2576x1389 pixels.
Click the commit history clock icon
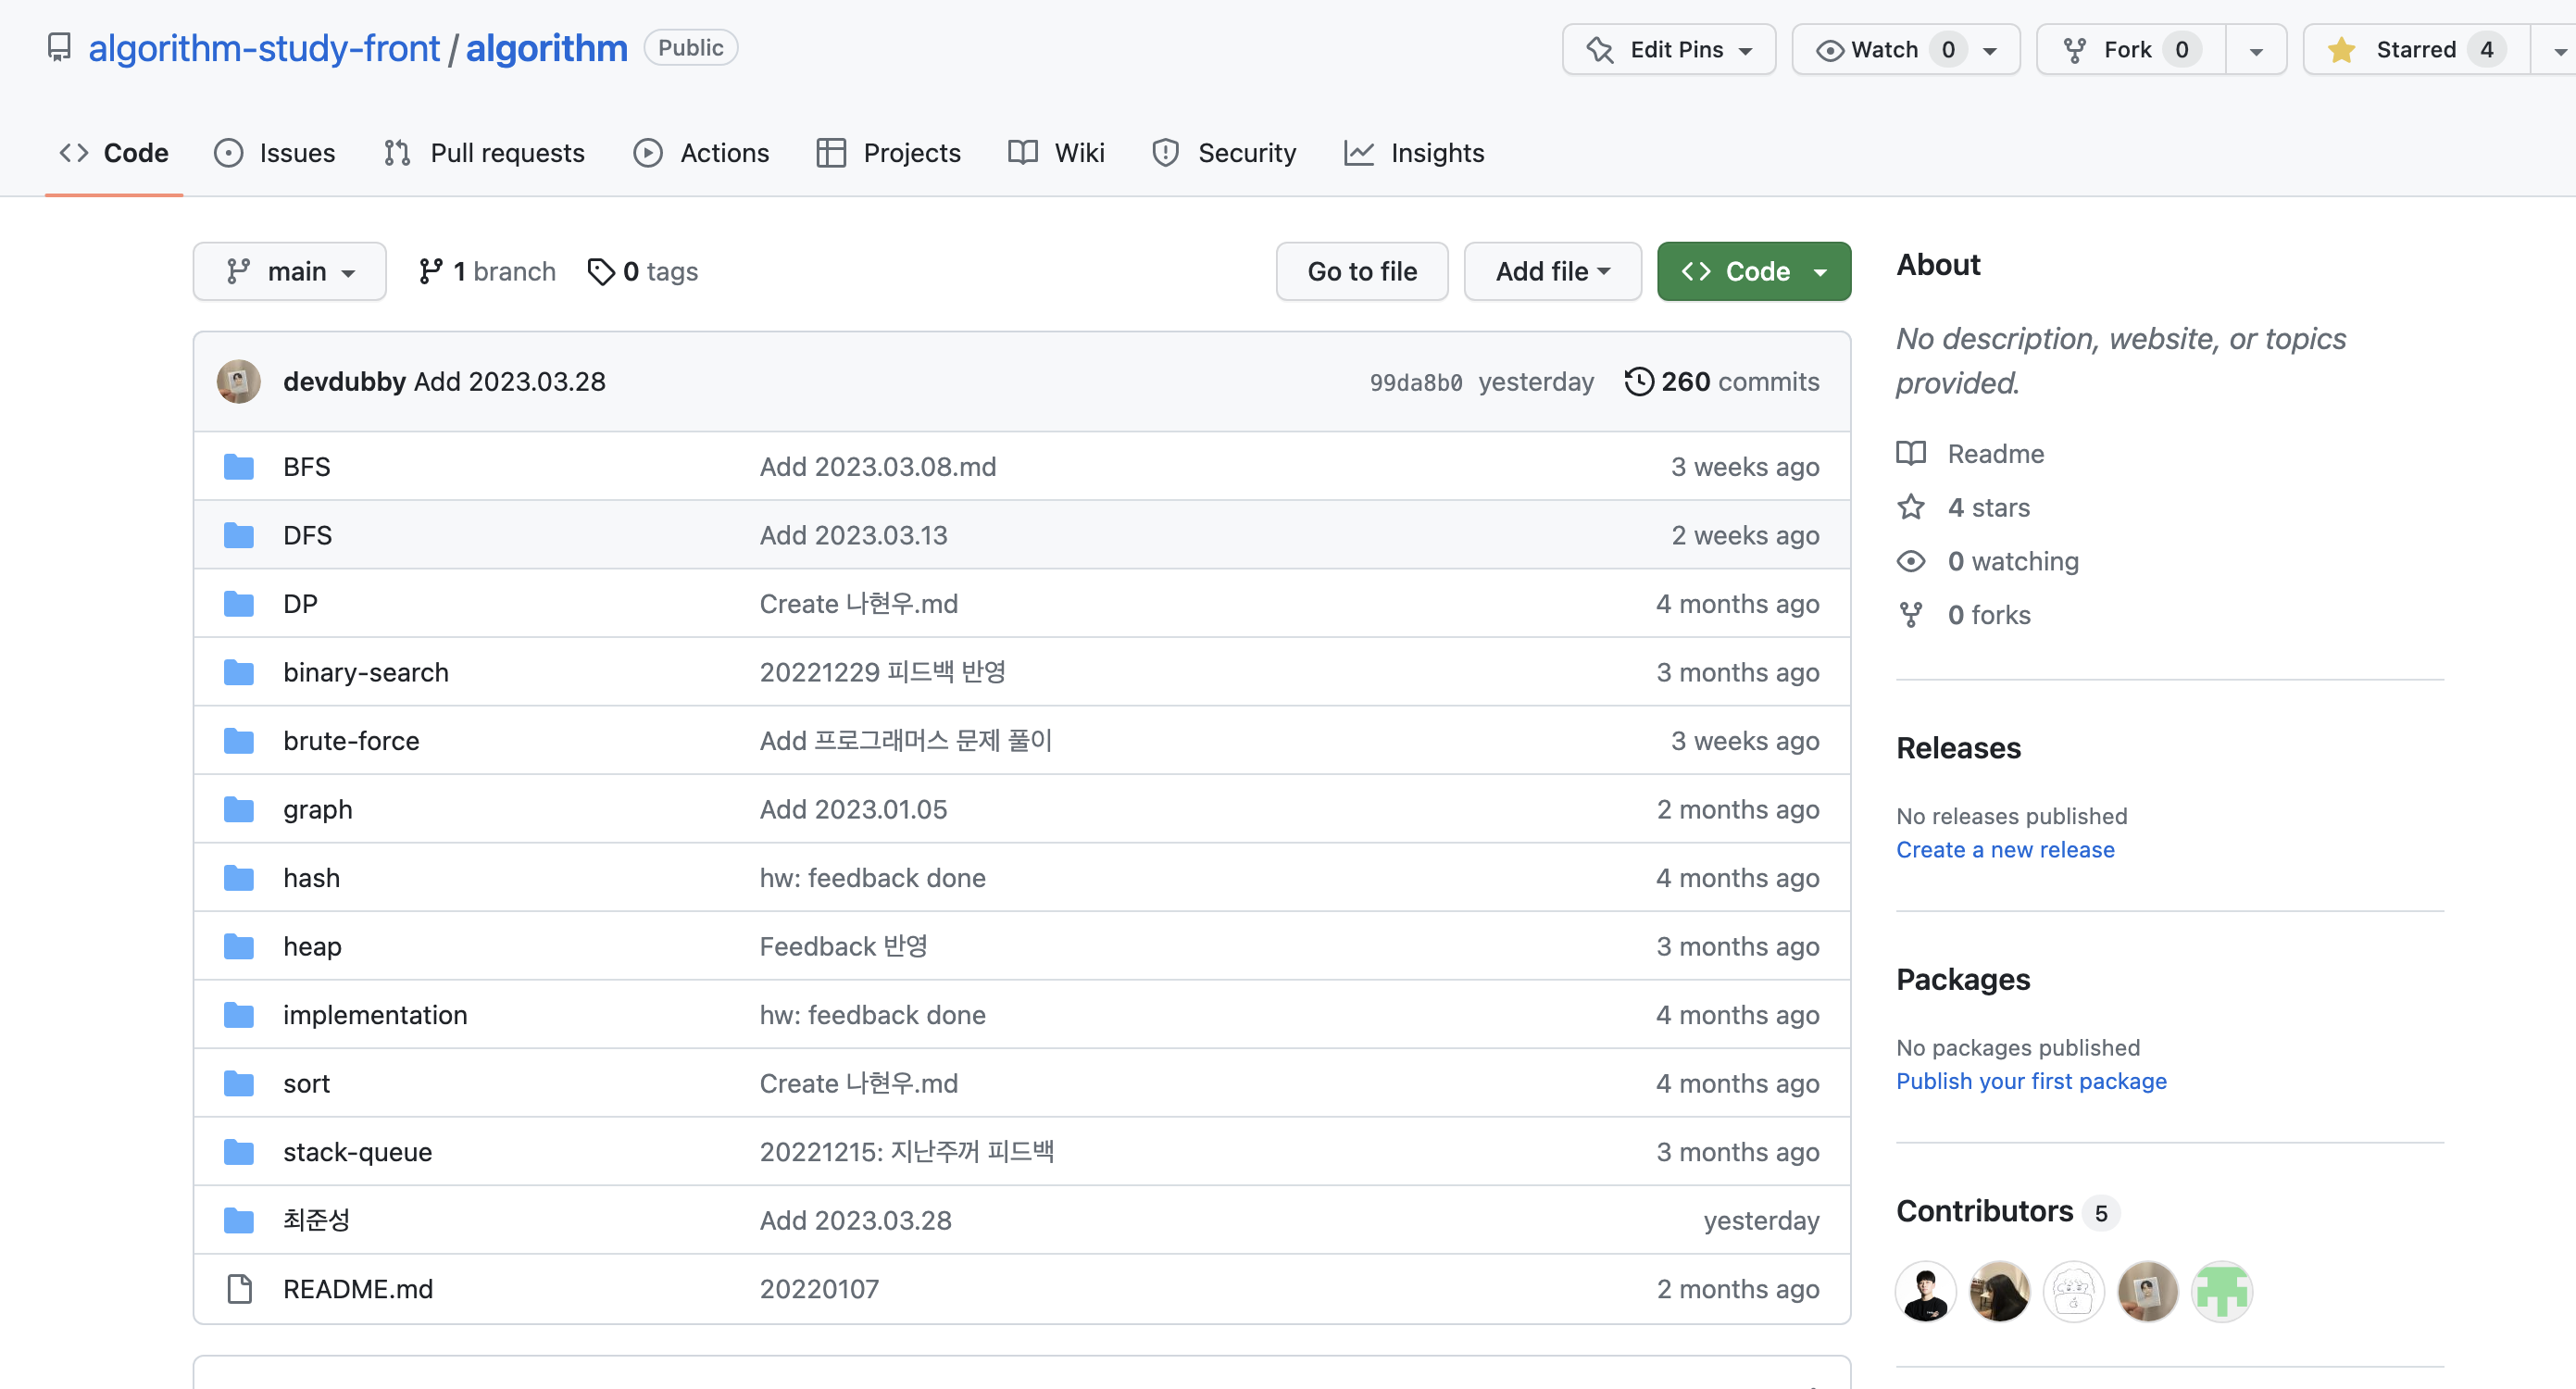[x=1638, y=381]
